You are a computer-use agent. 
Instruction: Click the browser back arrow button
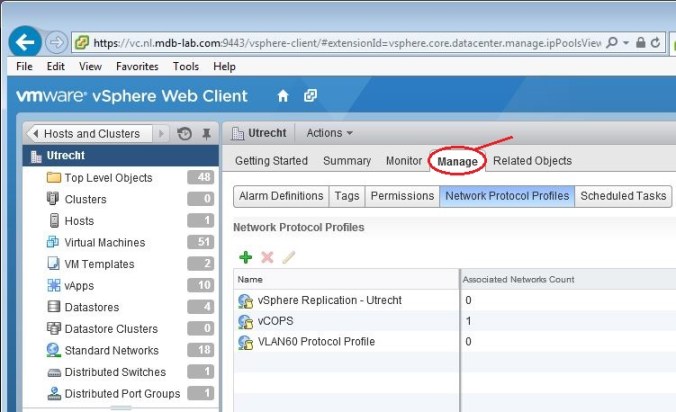point(27,42)
